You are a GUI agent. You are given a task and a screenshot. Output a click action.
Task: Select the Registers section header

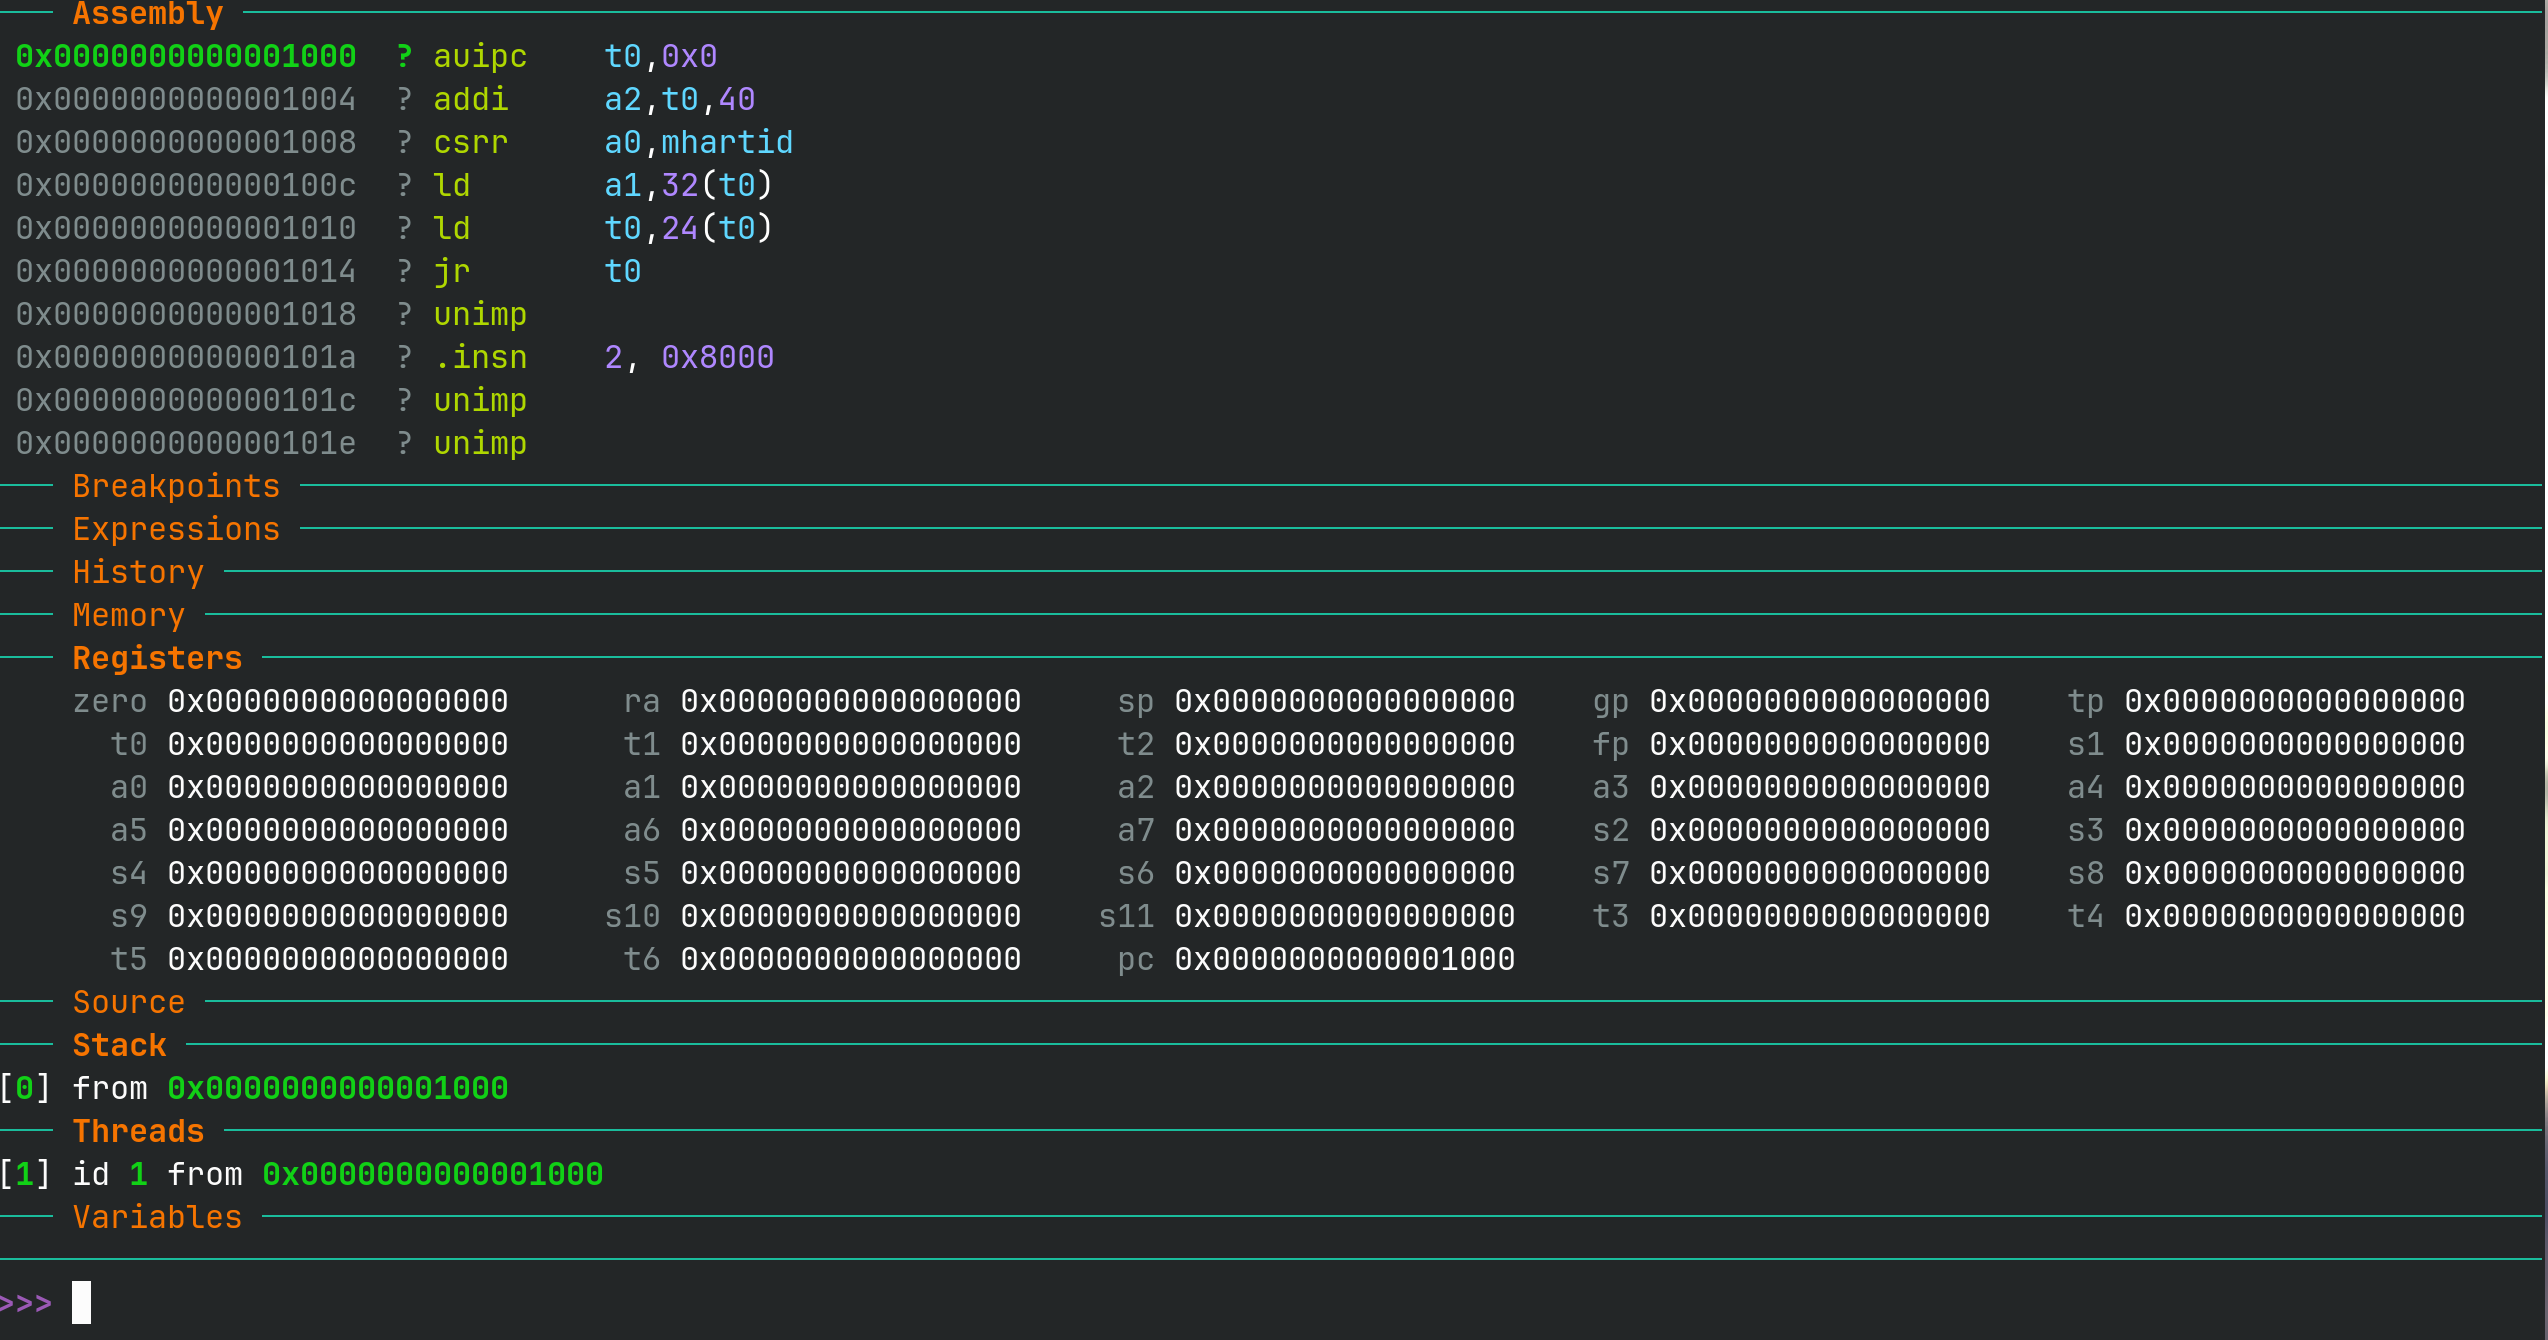click(157, 657)
